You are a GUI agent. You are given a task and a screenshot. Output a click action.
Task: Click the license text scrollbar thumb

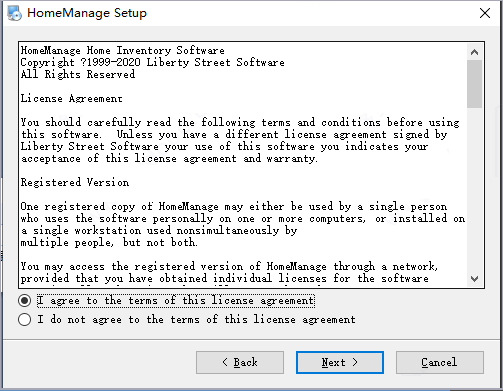[474, 84]
